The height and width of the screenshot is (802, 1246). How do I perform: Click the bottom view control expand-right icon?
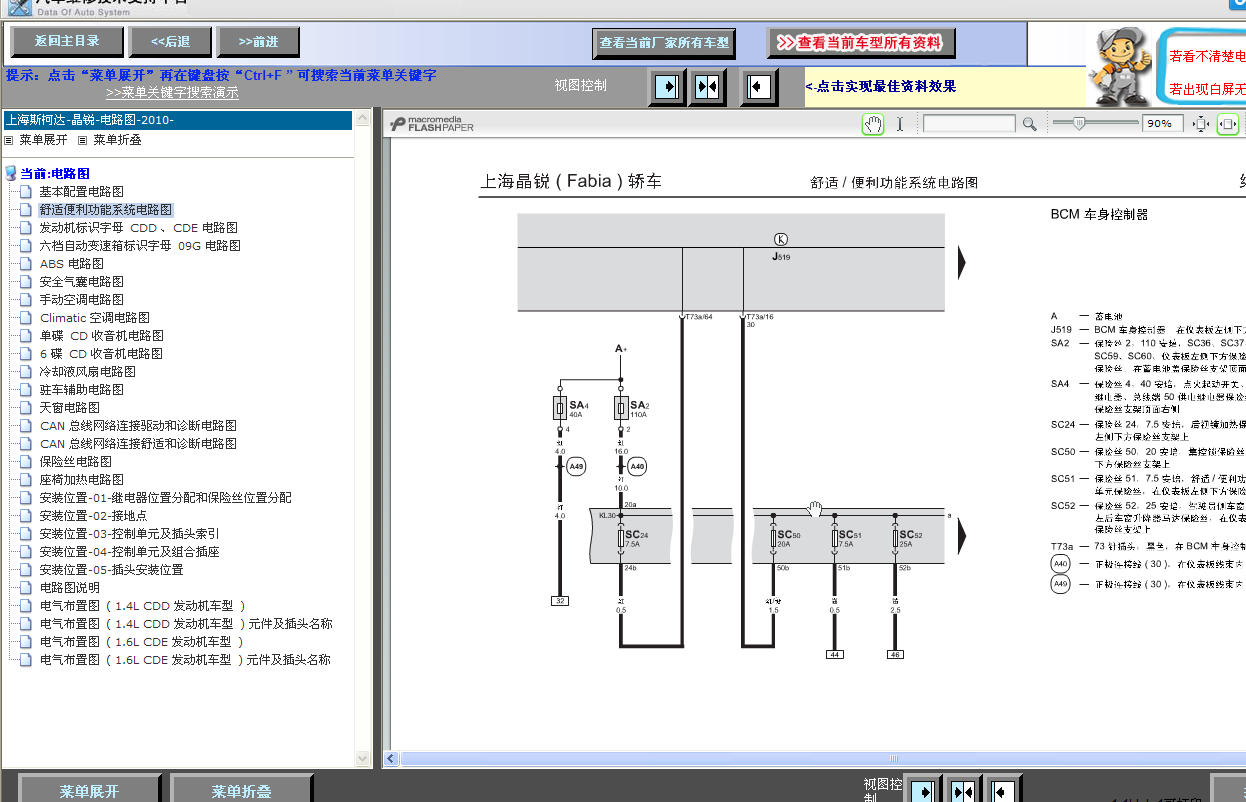point(924,790)
